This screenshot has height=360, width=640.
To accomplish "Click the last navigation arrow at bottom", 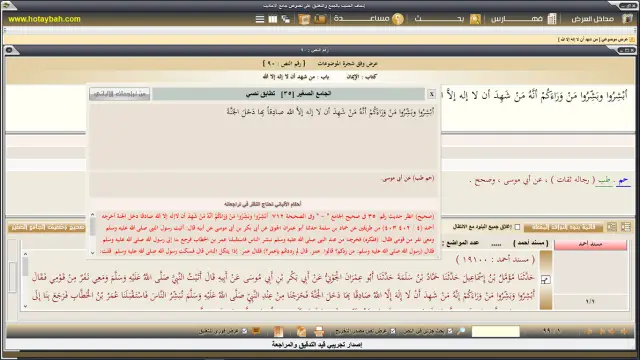I will (623, 331).
